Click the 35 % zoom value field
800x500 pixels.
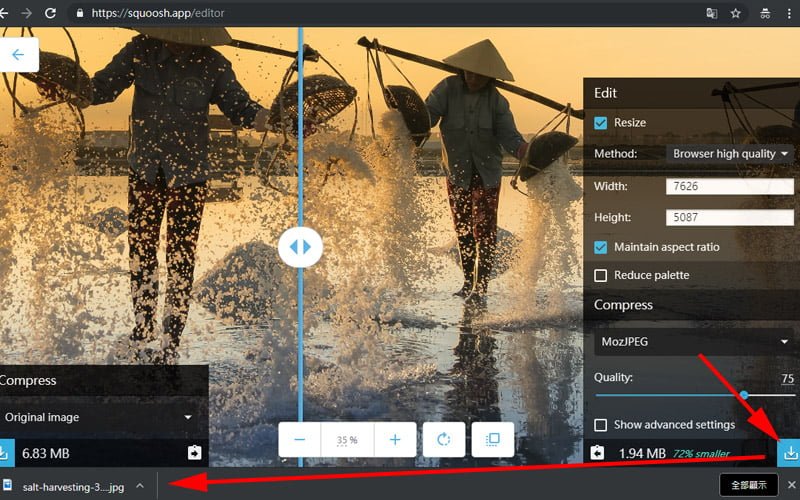coord(347,440)
